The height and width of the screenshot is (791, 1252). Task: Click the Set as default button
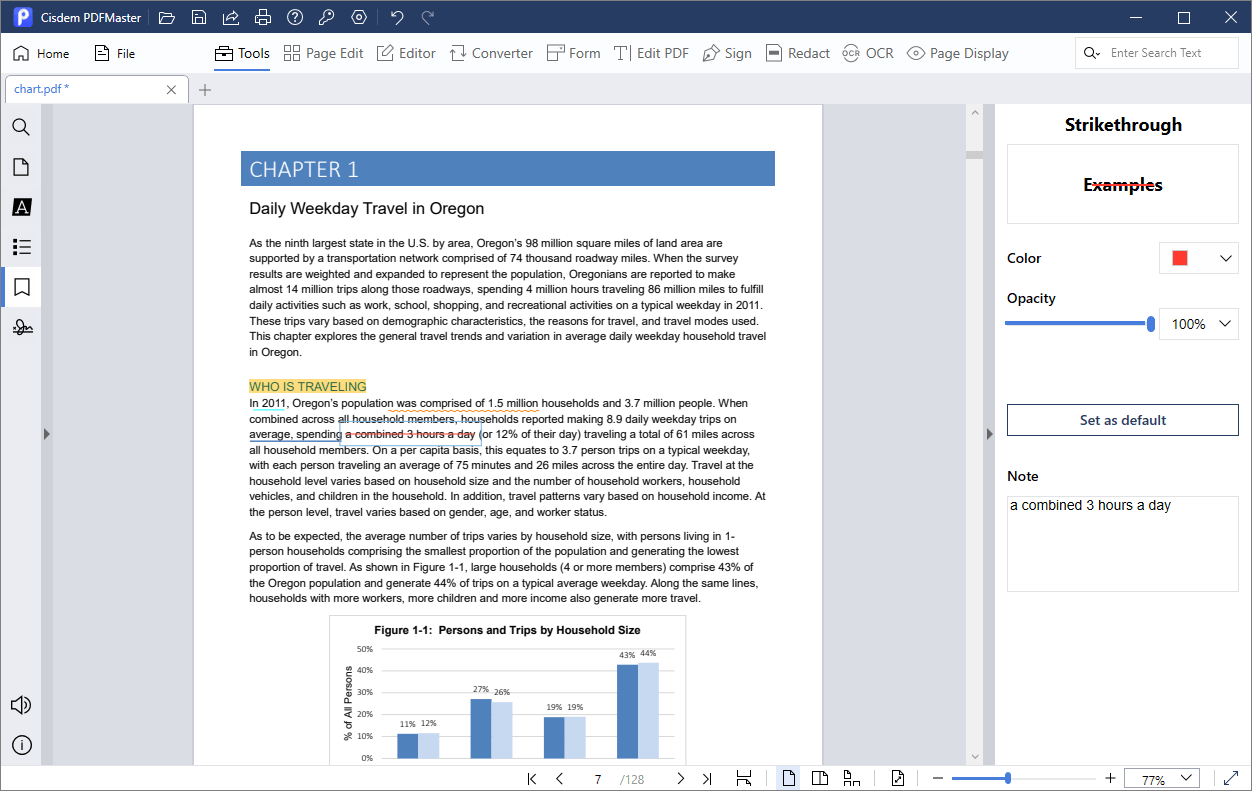pos(1122,420)
